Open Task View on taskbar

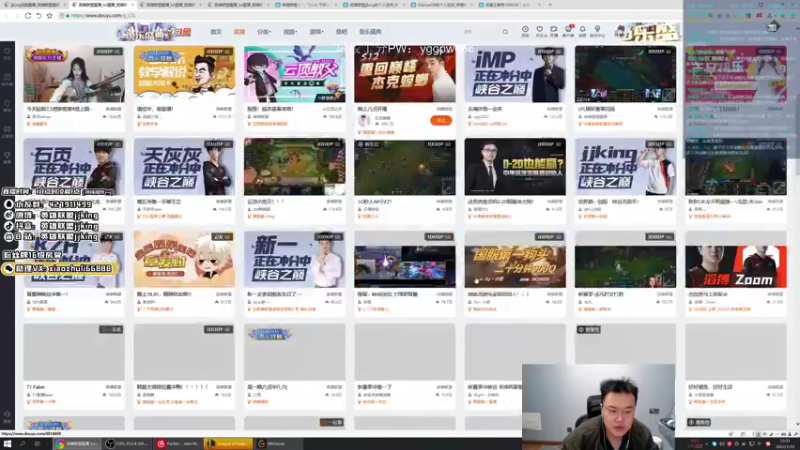pos(37,444)
